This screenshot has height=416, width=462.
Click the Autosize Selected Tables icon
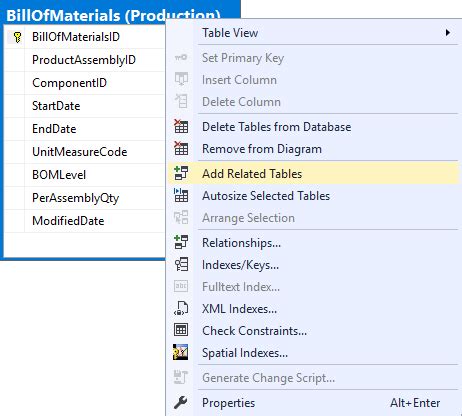(181, 195)
